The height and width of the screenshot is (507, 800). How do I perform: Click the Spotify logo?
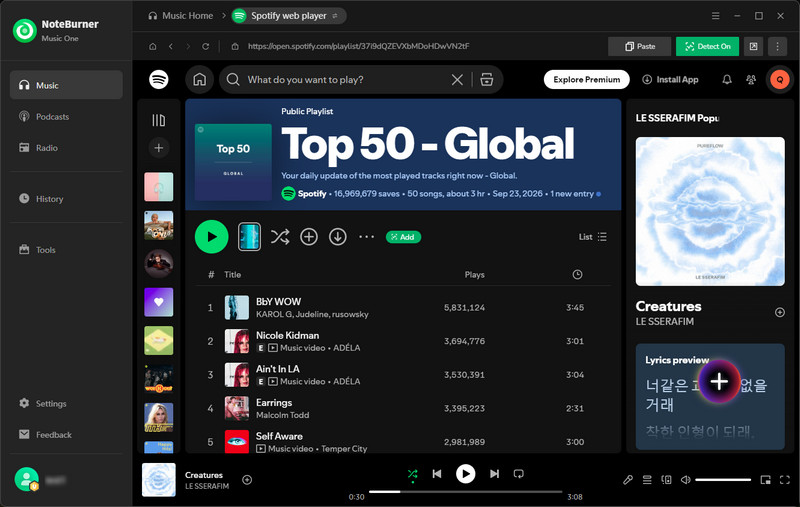coord(159,80)
